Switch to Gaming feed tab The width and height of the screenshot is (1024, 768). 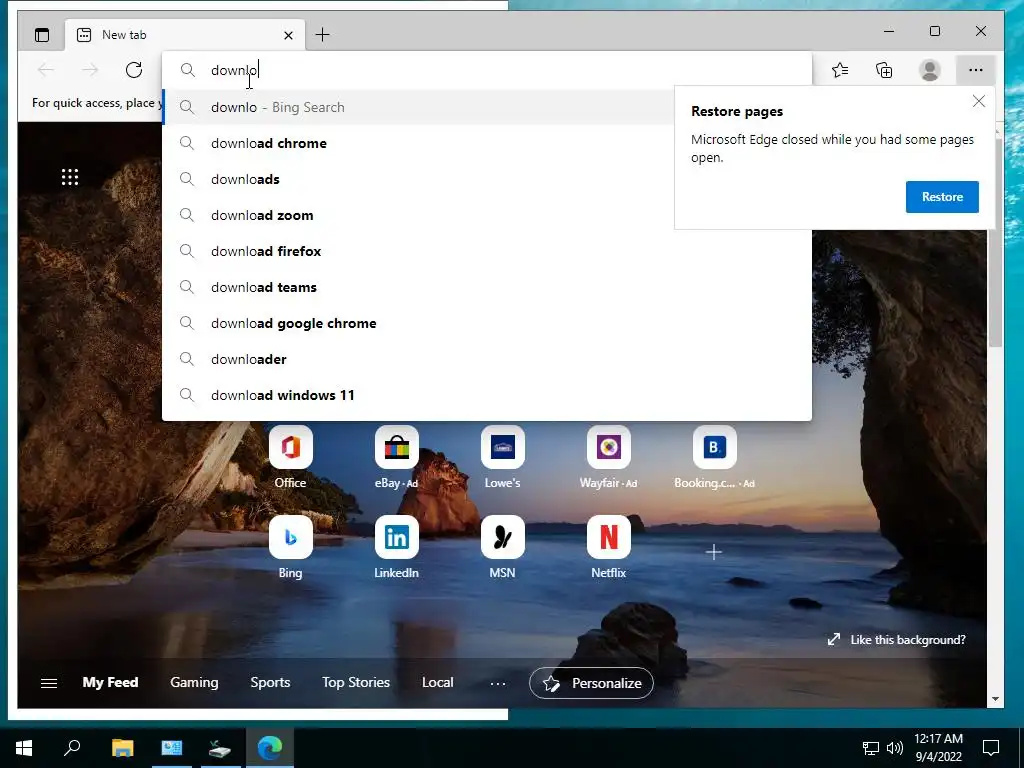point(194,682)
